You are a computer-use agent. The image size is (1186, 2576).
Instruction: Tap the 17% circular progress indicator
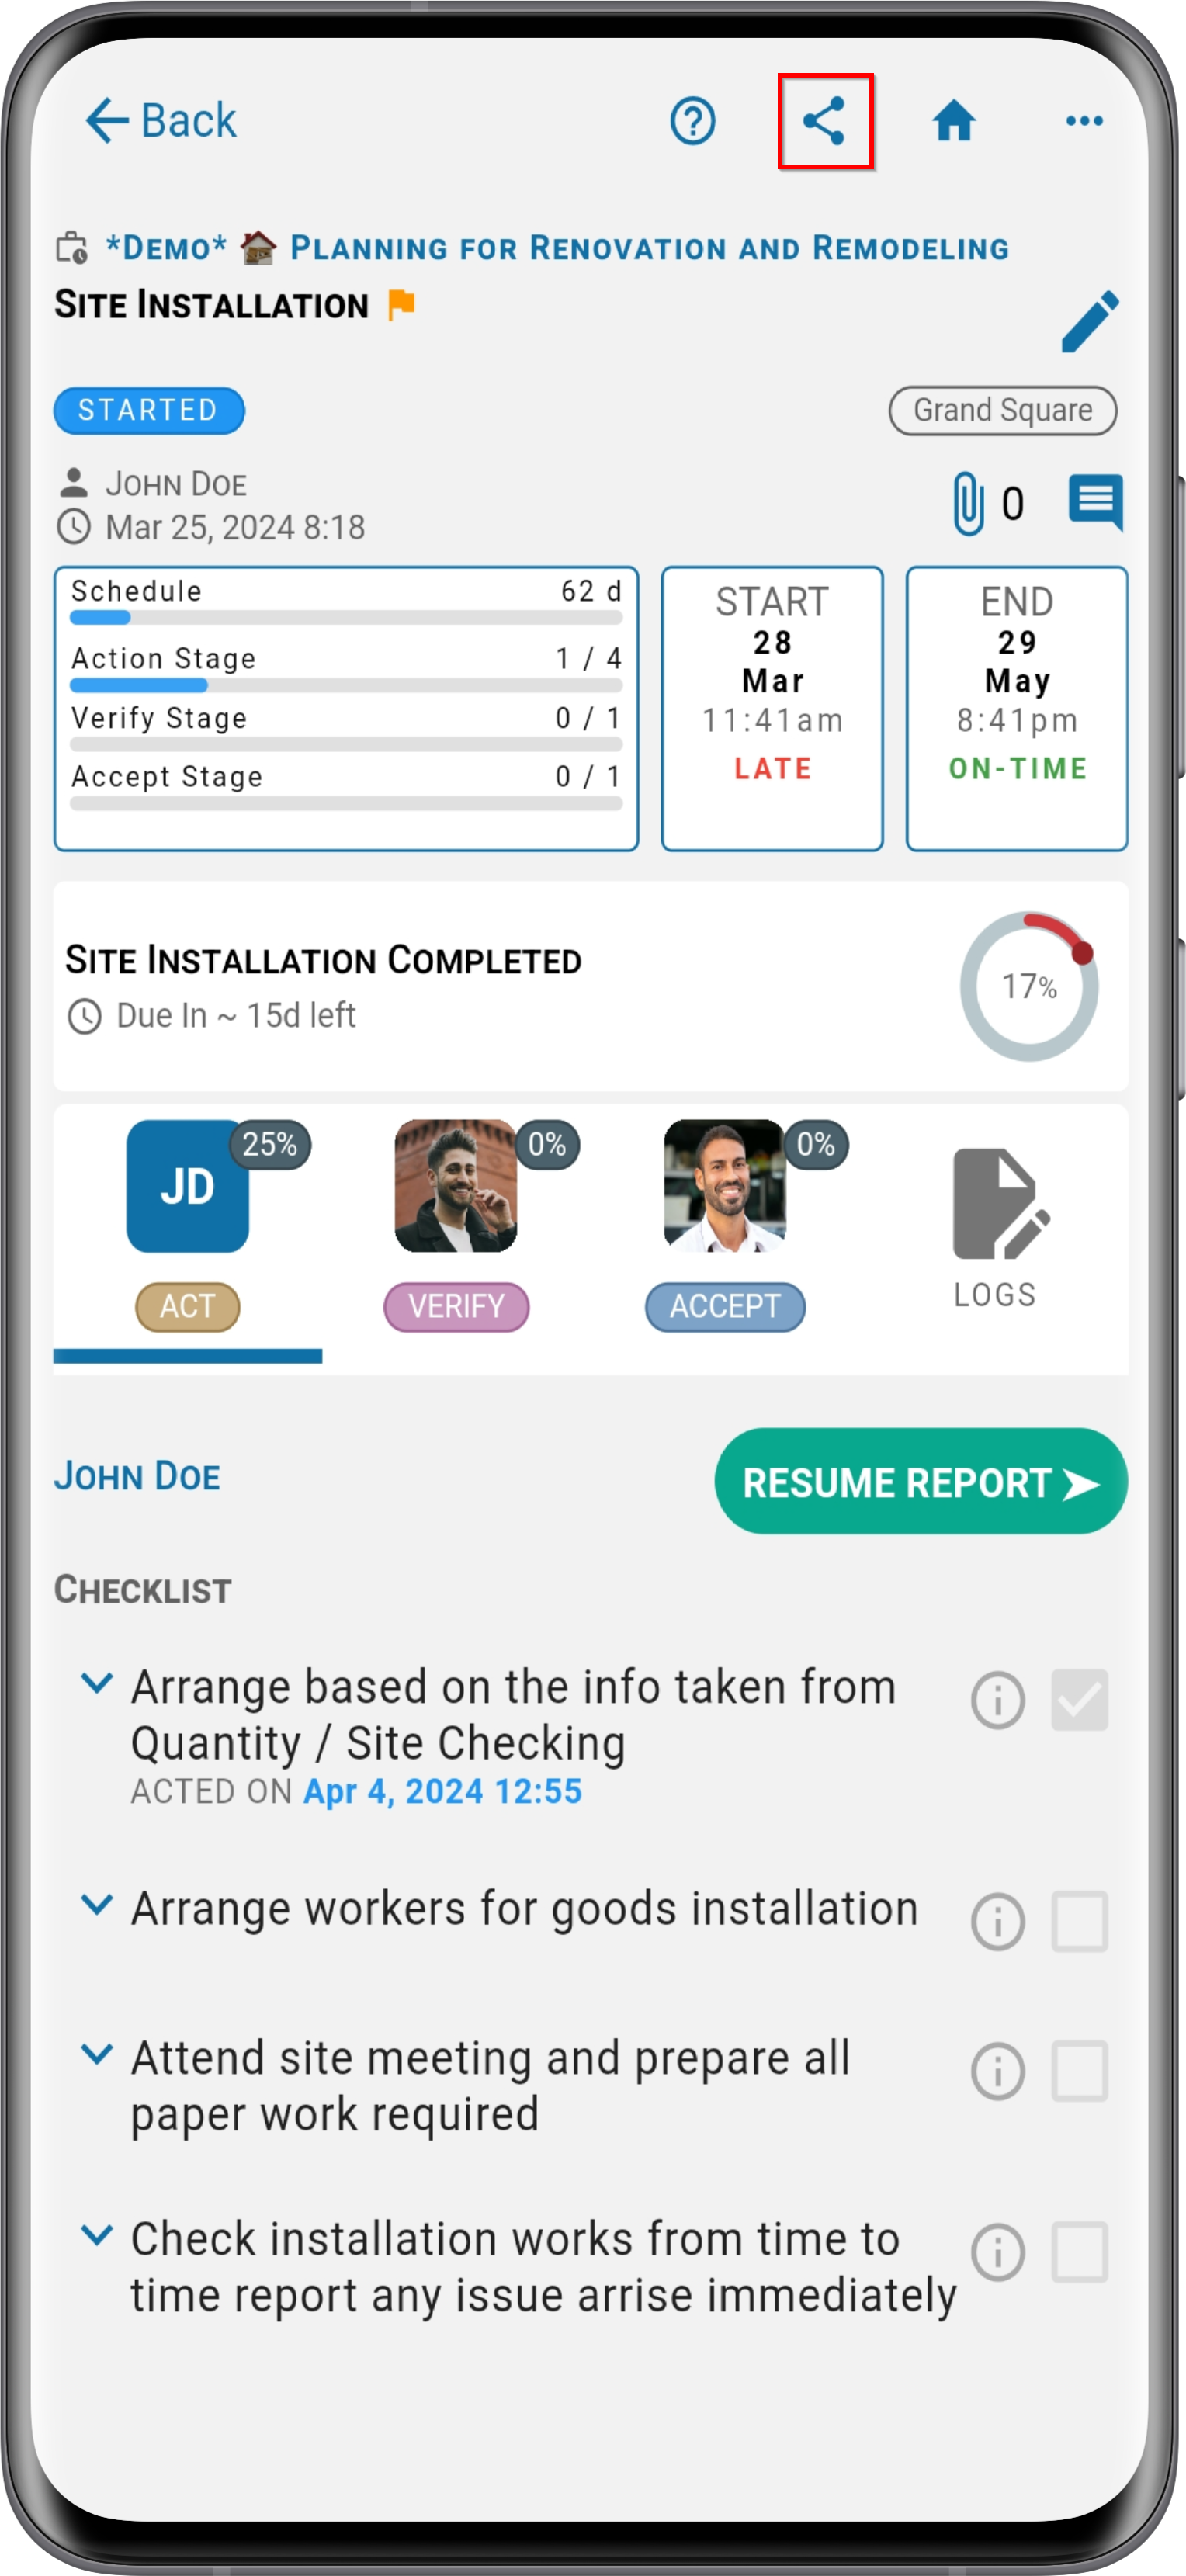tap(1028, 985)
